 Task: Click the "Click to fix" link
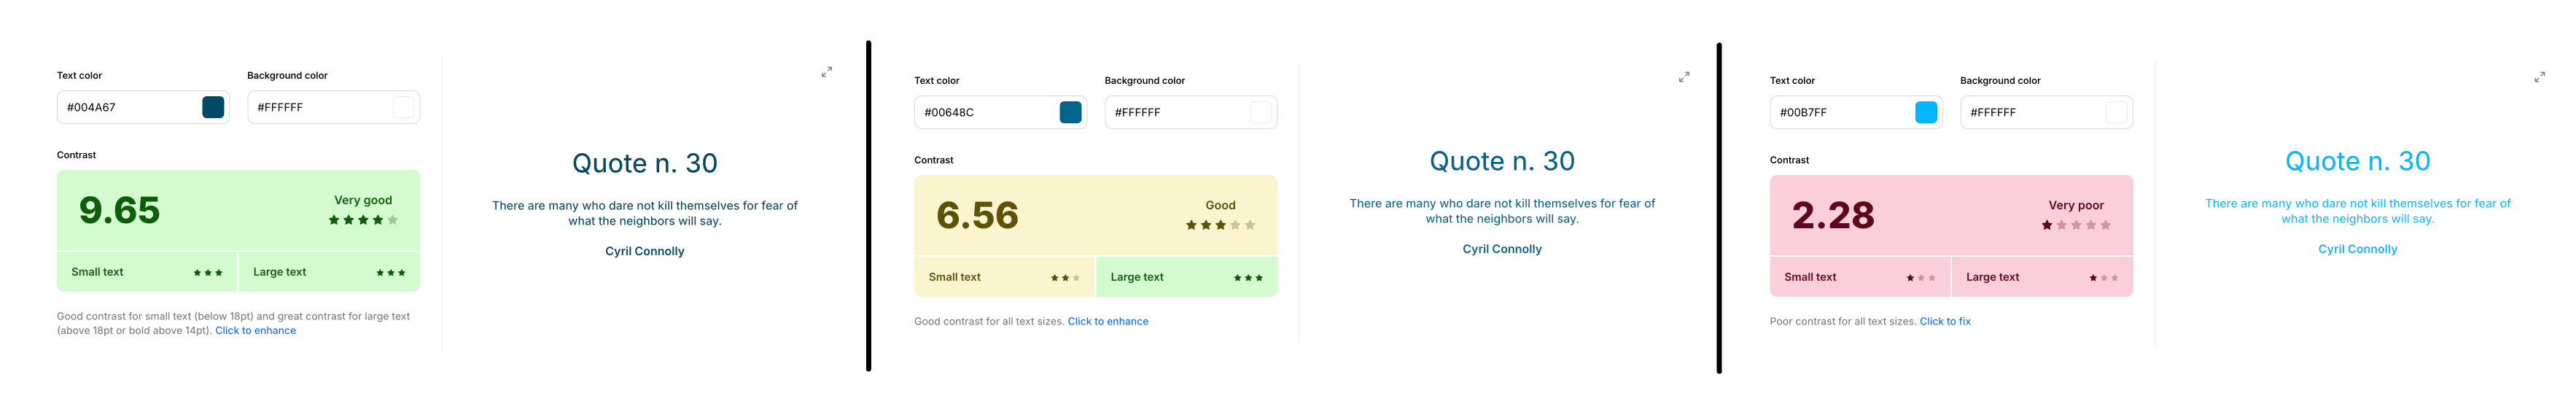click(1944, 322)
